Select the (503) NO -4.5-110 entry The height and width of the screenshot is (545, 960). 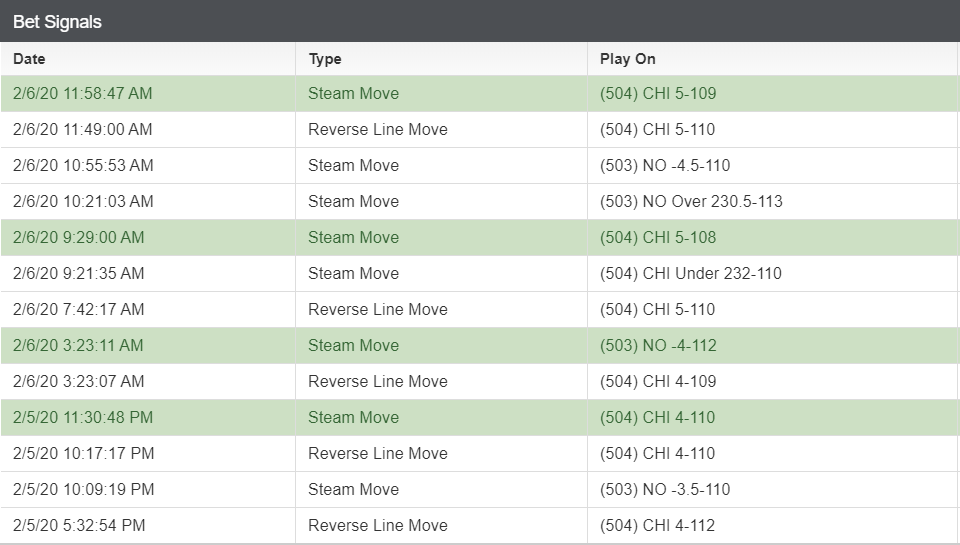click(665, 165)
